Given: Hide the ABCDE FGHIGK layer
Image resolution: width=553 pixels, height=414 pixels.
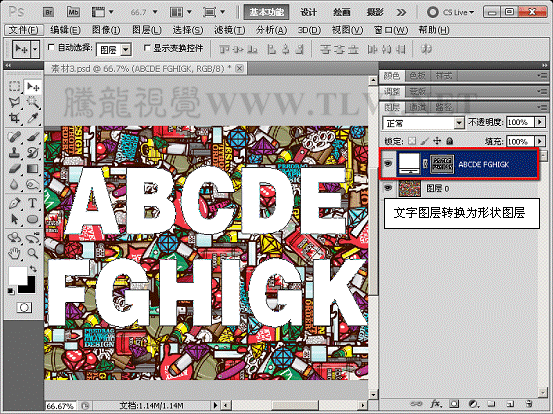Looking at the screenshot, I should 388,164.
